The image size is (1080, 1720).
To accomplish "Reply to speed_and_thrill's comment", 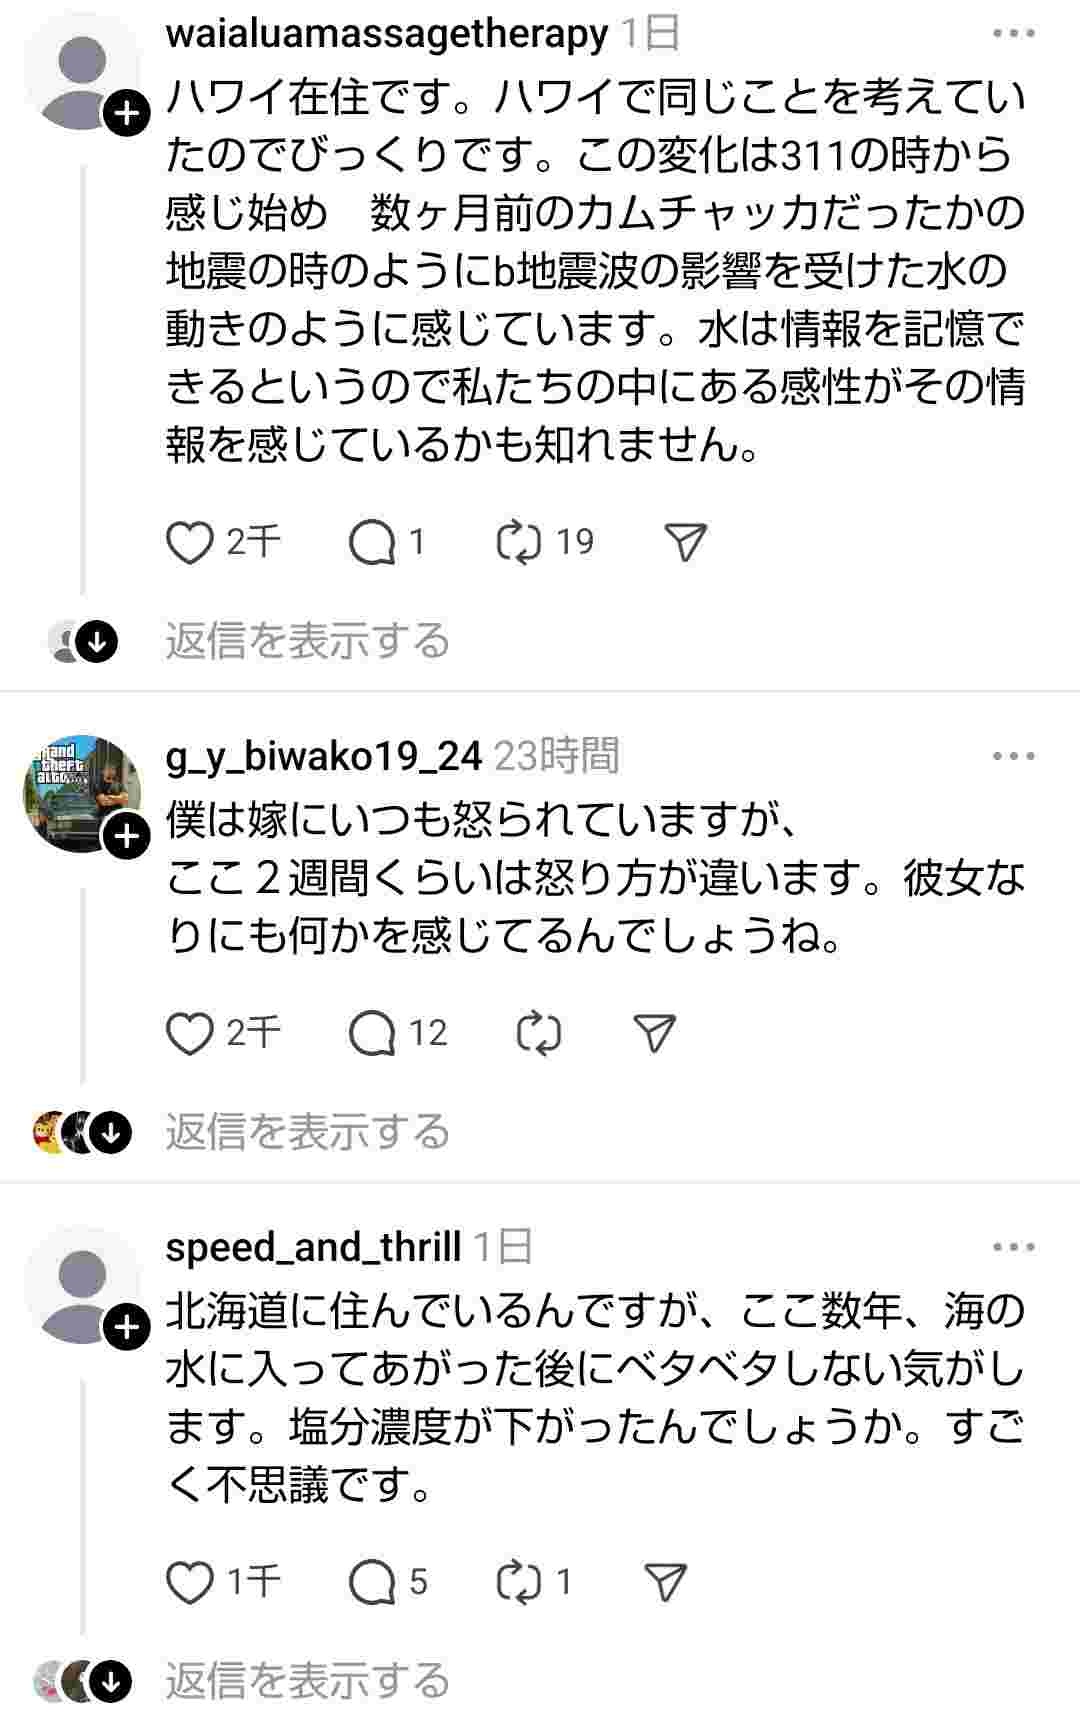I will coord(372,1583).
